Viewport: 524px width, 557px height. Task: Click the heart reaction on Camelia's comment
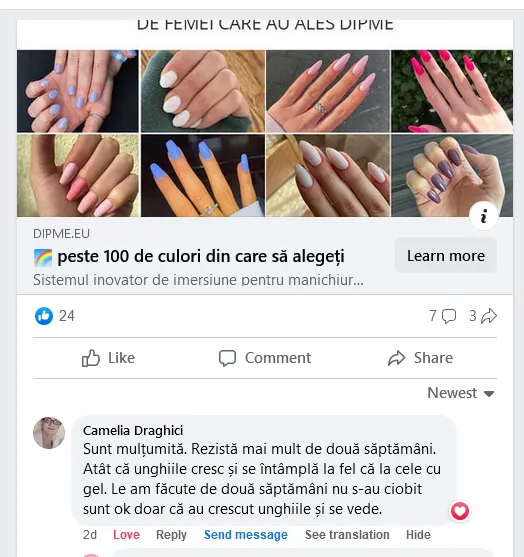point(460,511)
